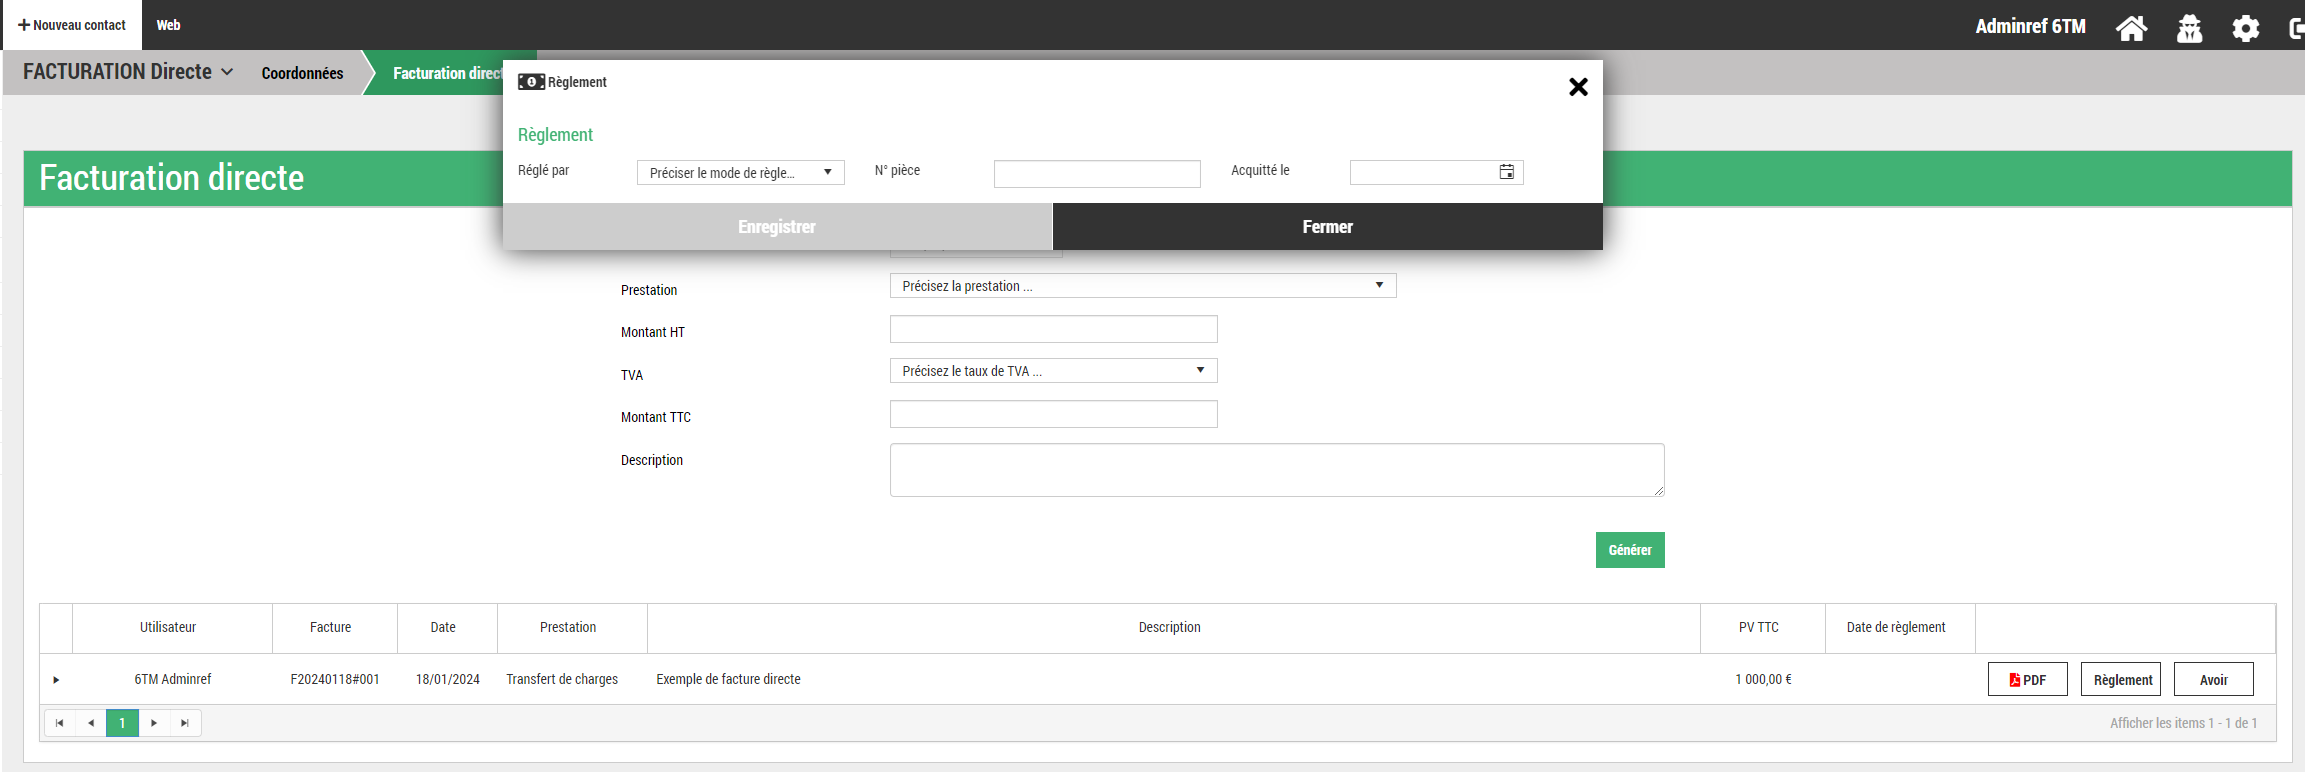Open the FACTURATION Directe menu
The width and height of the screenshot is (2305, 772).
(x=128, y=72)
